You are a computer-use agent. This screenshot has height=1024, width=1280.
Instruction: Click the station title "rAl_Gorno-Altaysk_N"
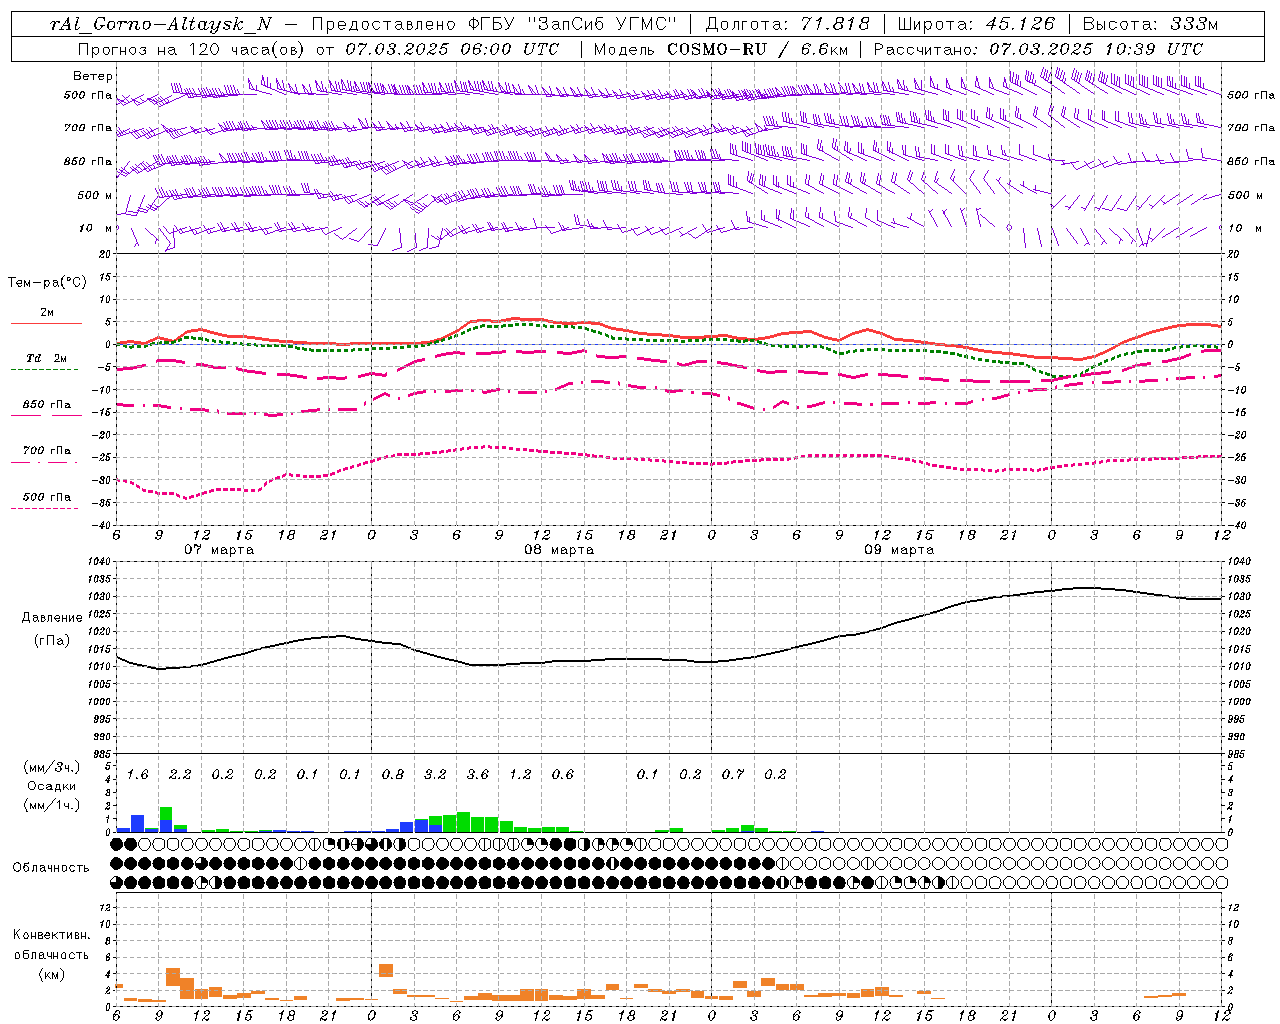[160, 24]
